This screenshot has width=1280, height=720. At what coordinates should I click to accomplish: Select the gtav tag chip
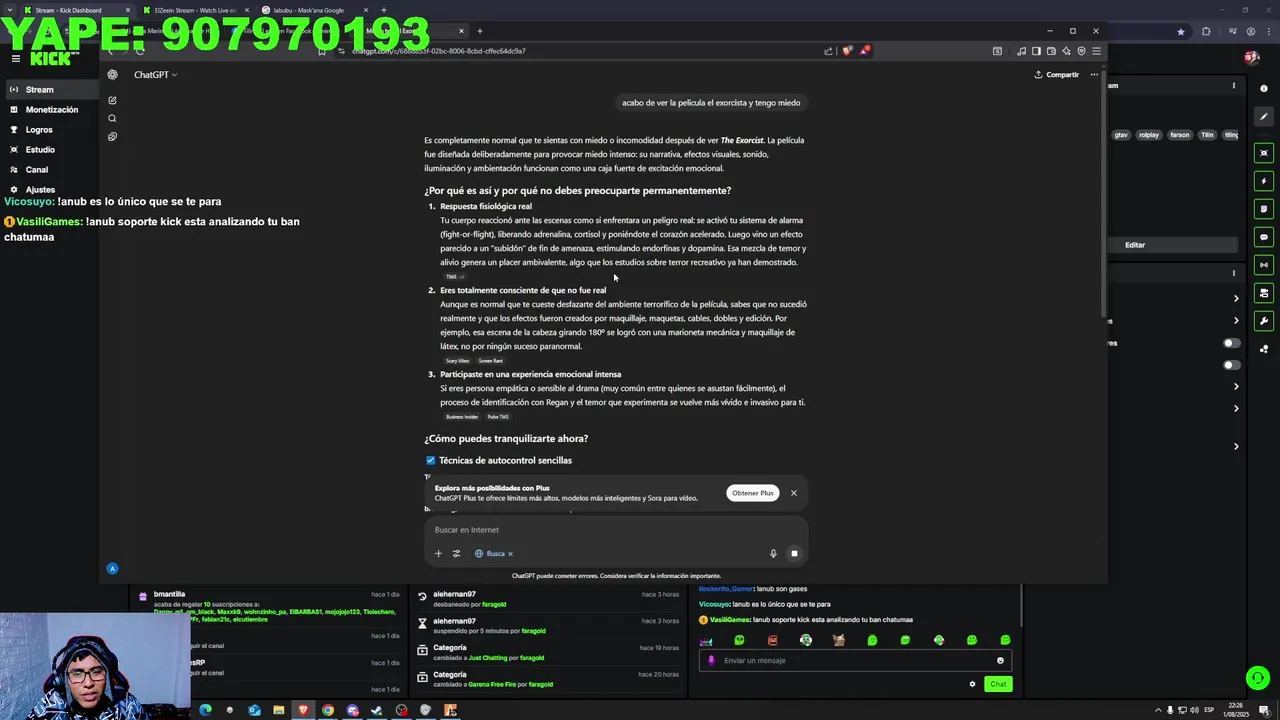[x=1121, y=135]
